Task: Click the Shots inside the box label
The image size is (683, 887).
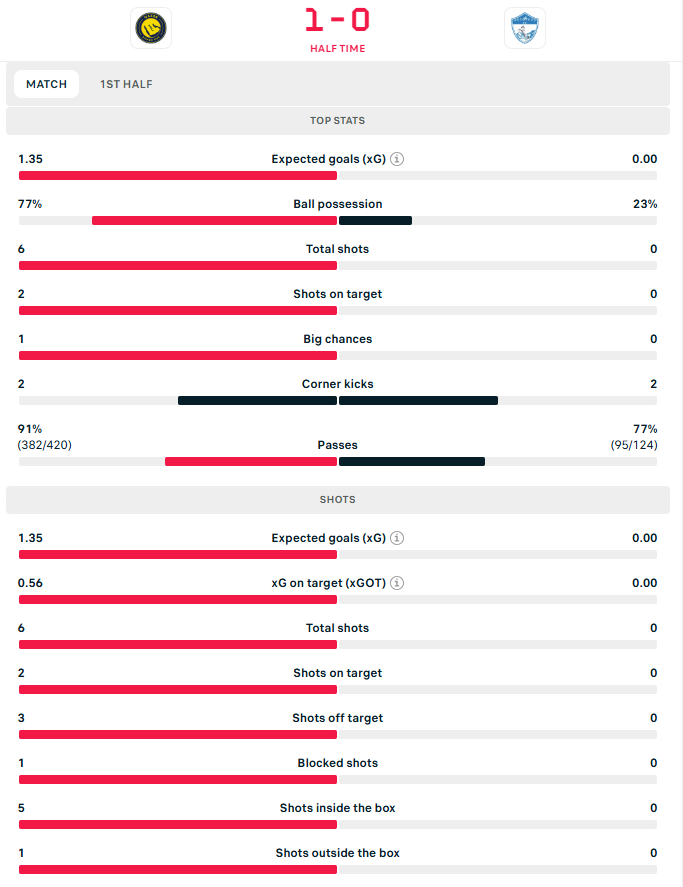Action: pyautogui.click(x=338, y=808)
